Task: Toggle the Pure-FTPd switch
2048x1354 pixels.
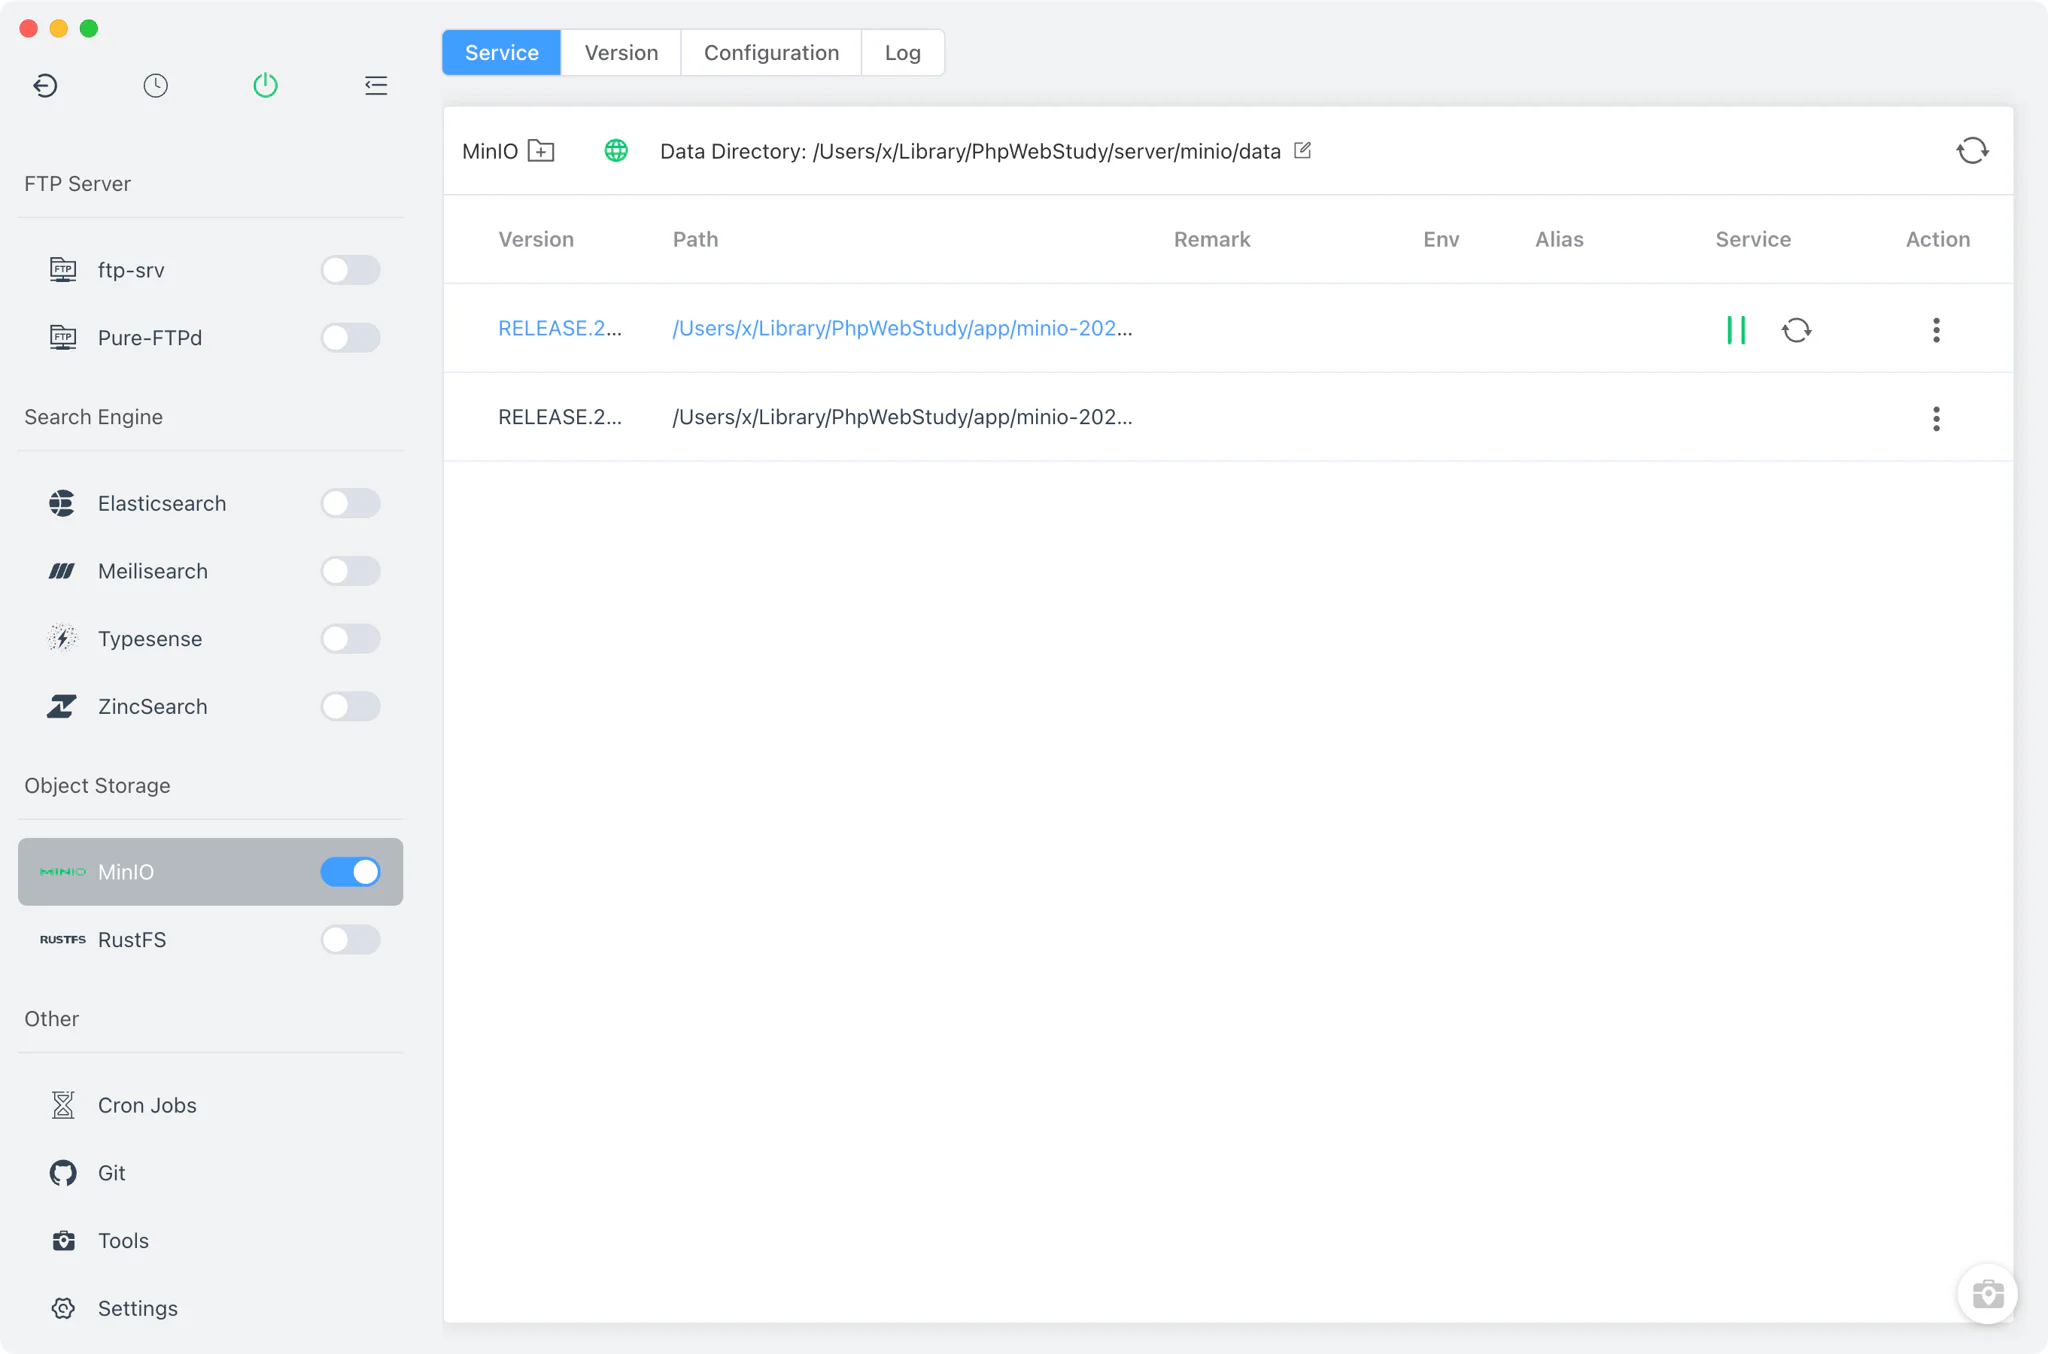Action: [350, 337]
